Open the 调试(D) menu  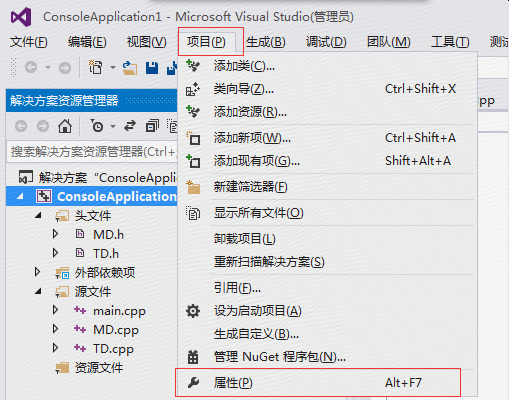pos(326,42)
